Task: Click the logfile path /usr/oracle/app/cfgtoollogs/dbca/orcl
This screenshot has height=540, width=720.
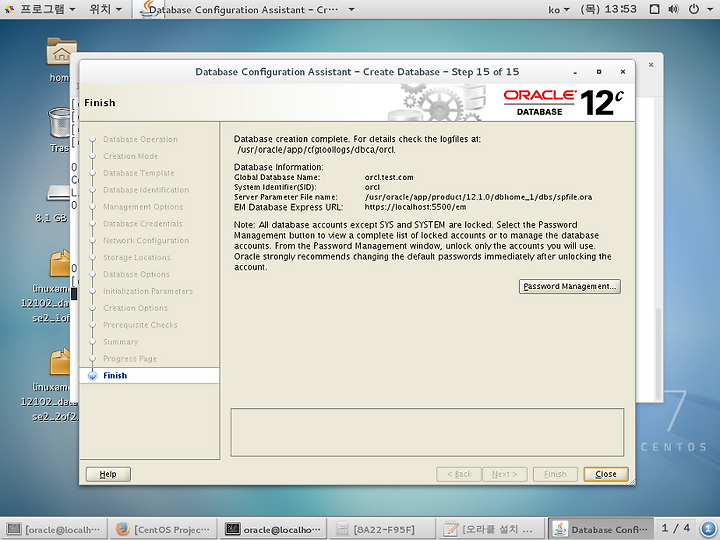Action: [x=316, y=150]
